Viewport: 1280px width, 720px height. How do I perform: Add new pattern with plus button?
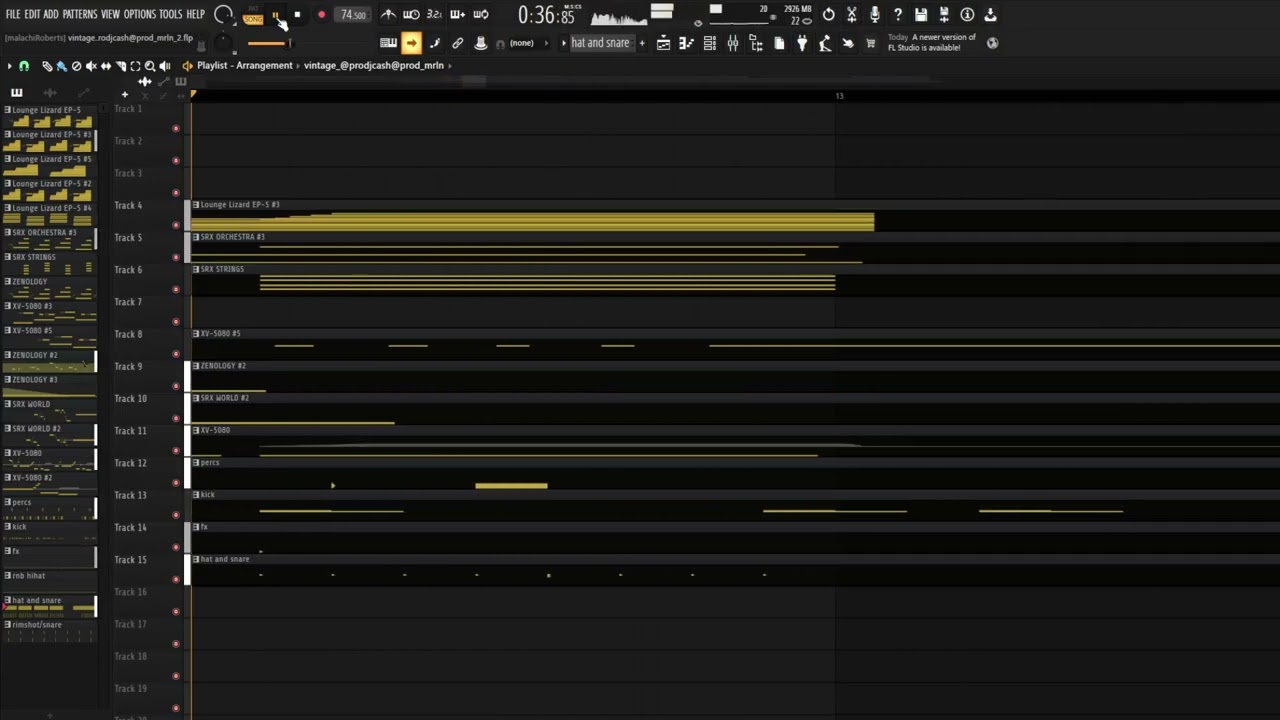tap(642, 43)
